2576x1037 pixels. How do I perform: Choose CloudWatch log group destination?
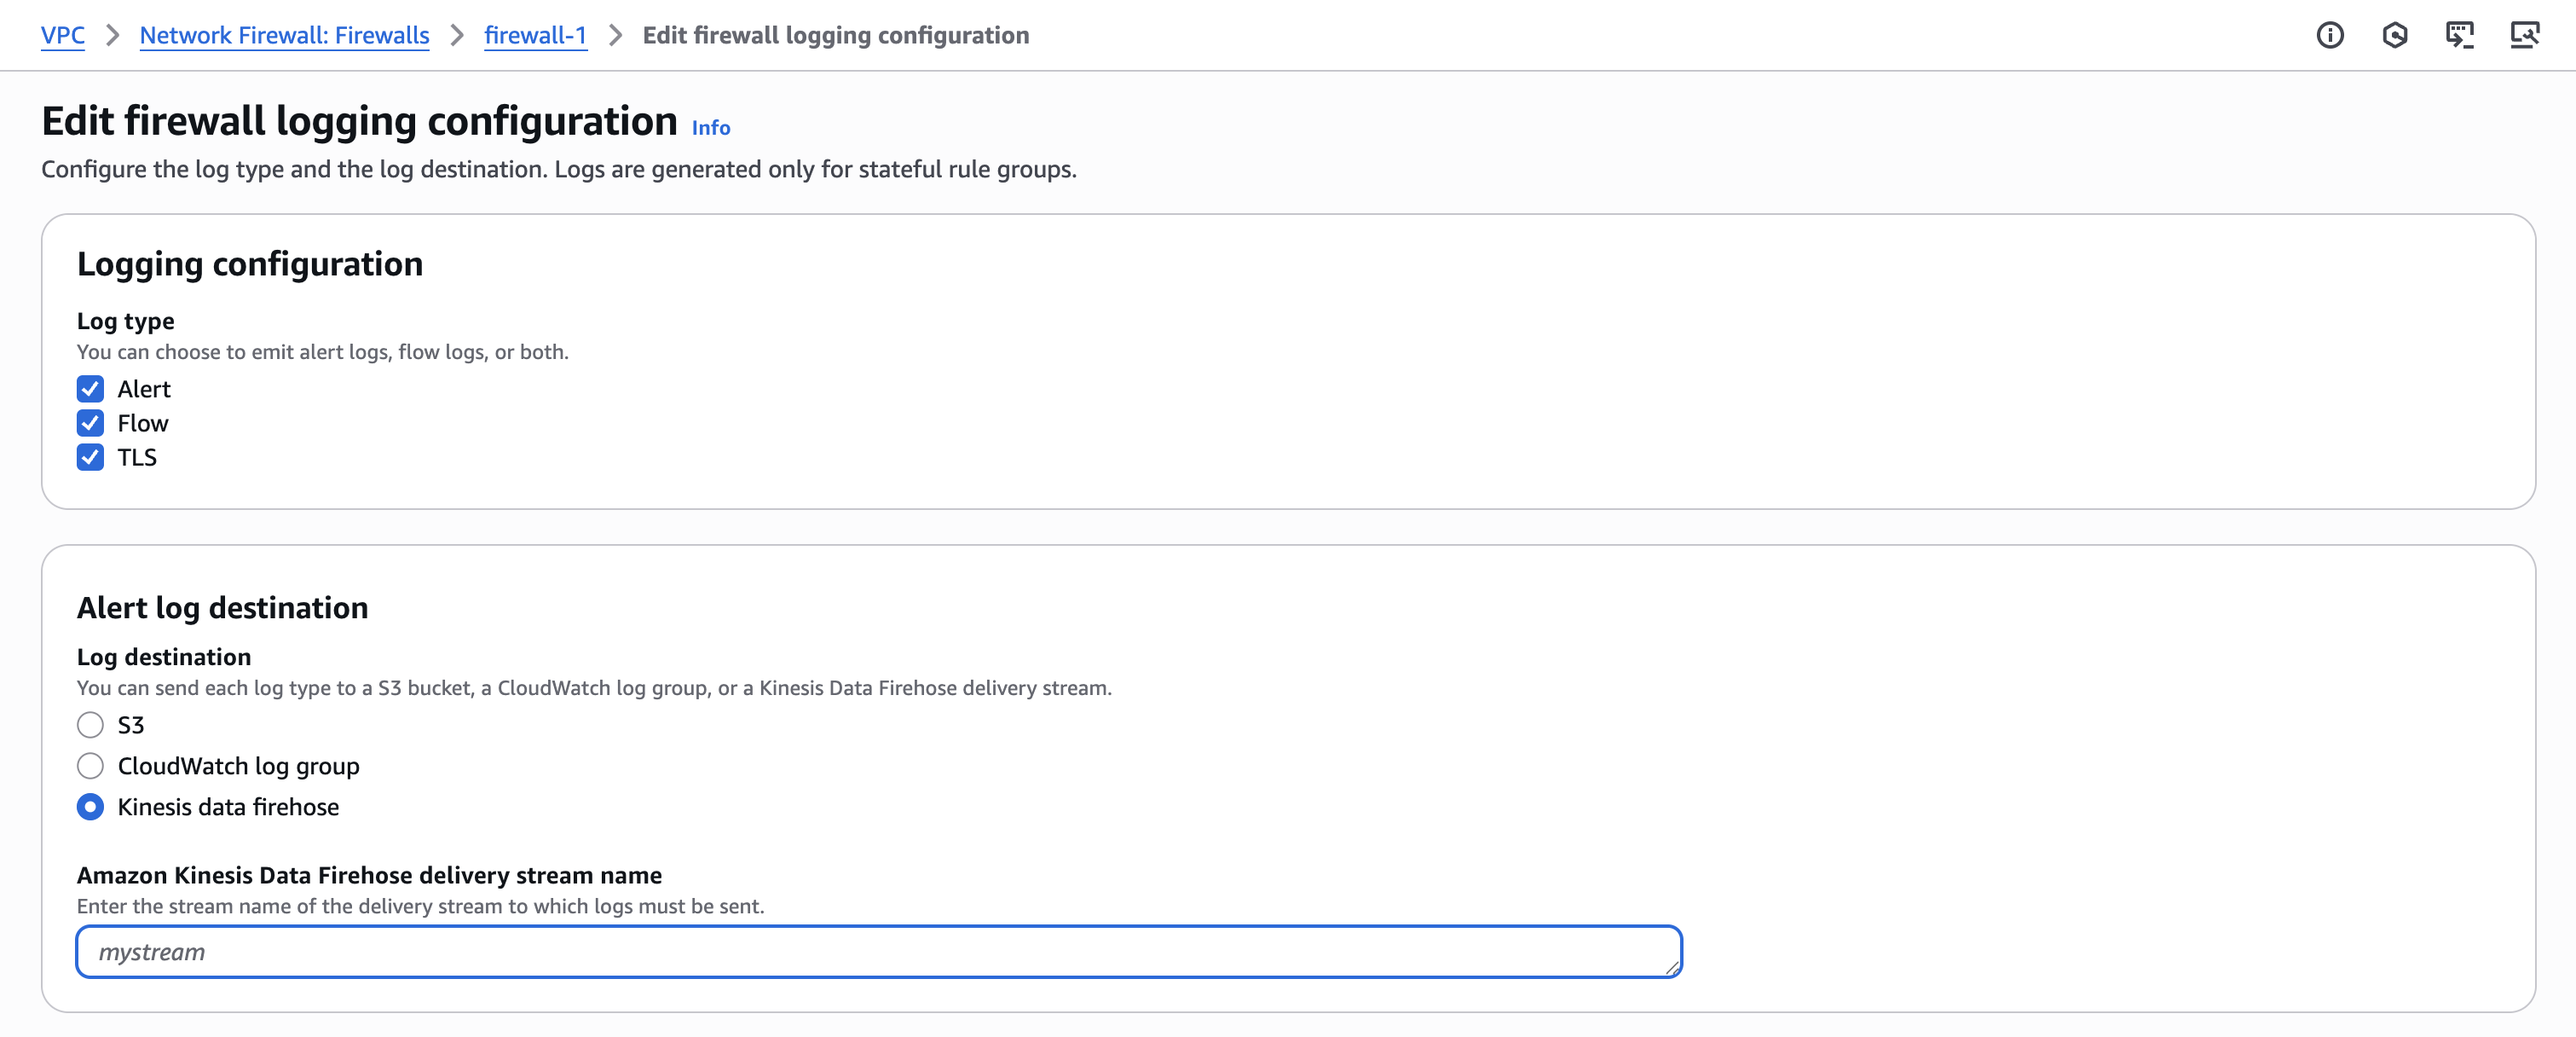pos(90,766)
